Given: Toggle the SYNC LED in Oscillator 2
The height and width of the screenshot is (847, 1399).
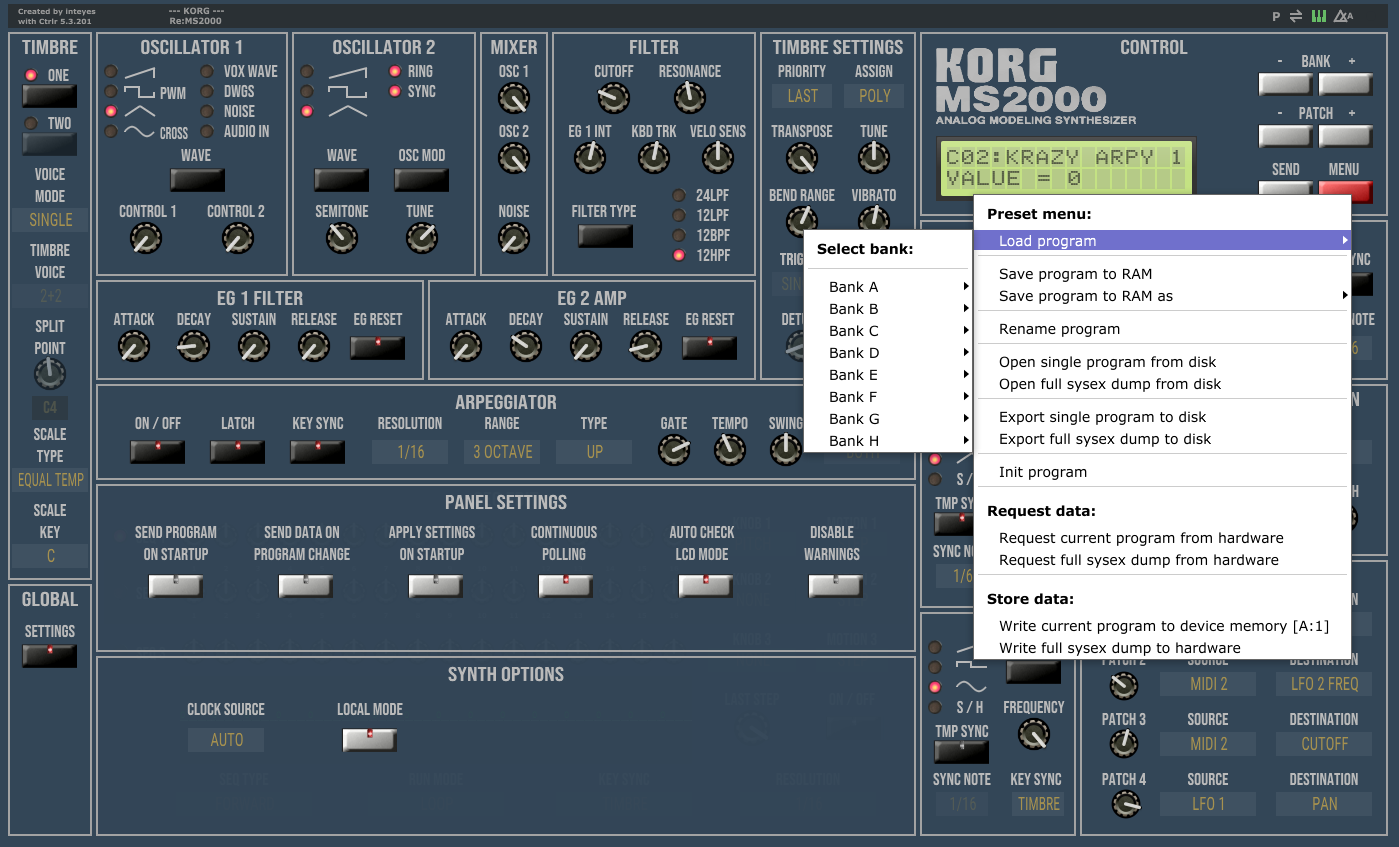Looking at the screenshot, I should click(395, 92).
